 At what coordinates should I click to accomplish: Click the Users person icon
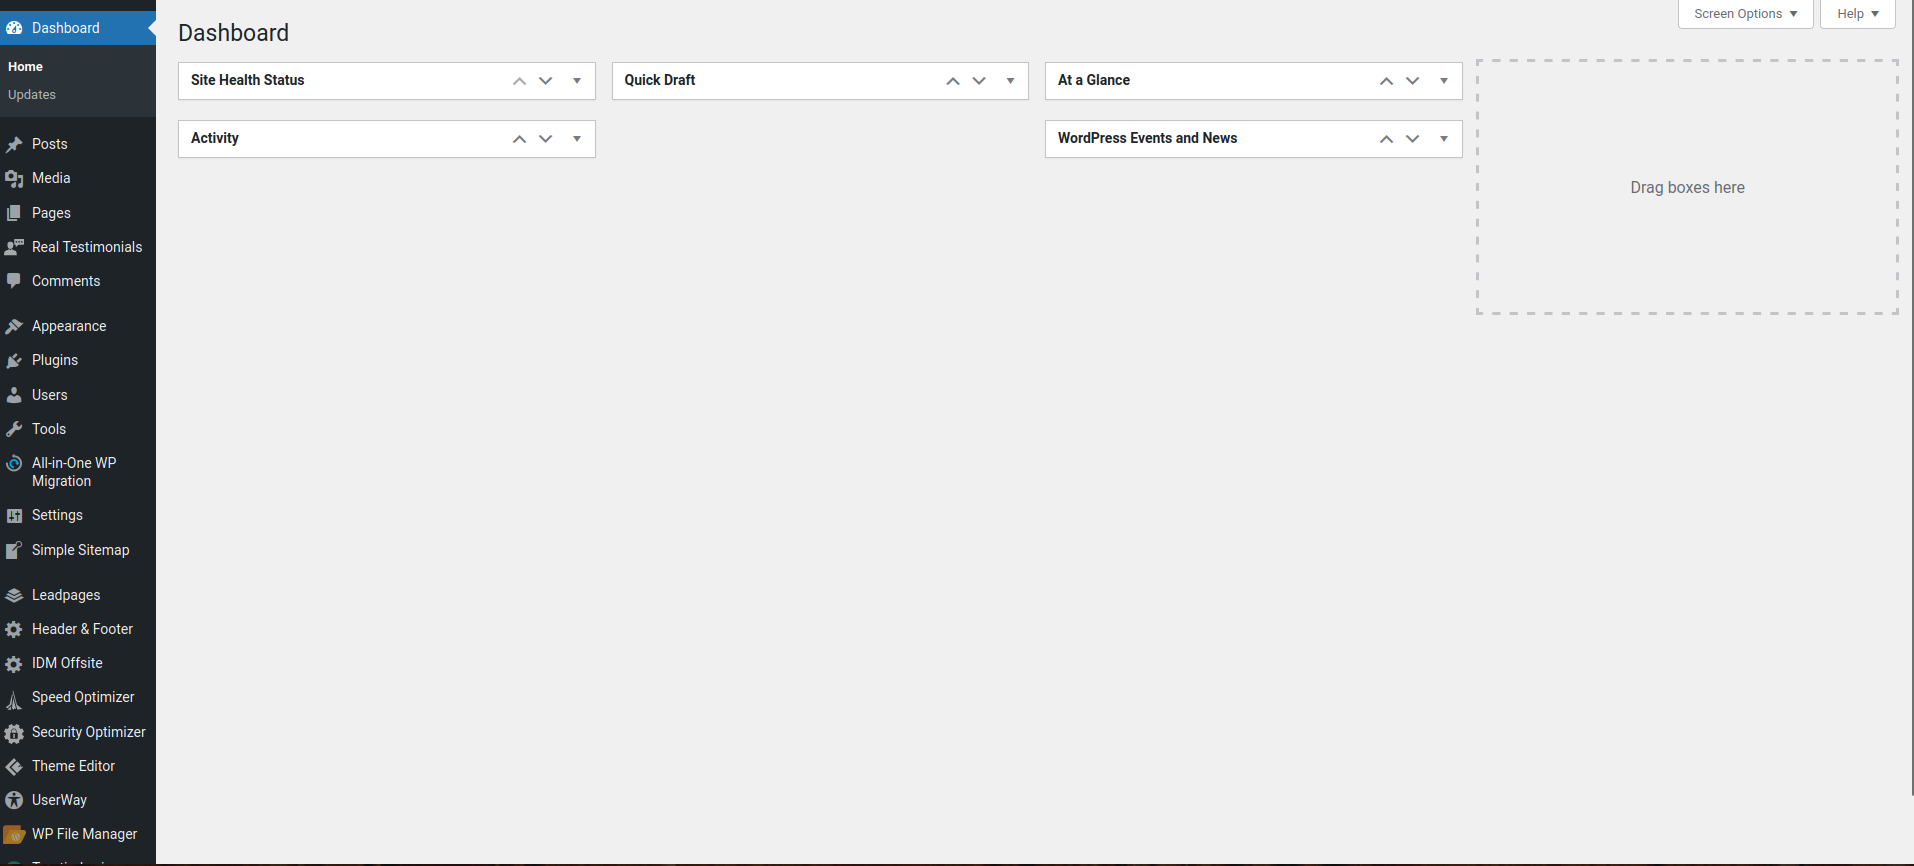coord(14,395)
